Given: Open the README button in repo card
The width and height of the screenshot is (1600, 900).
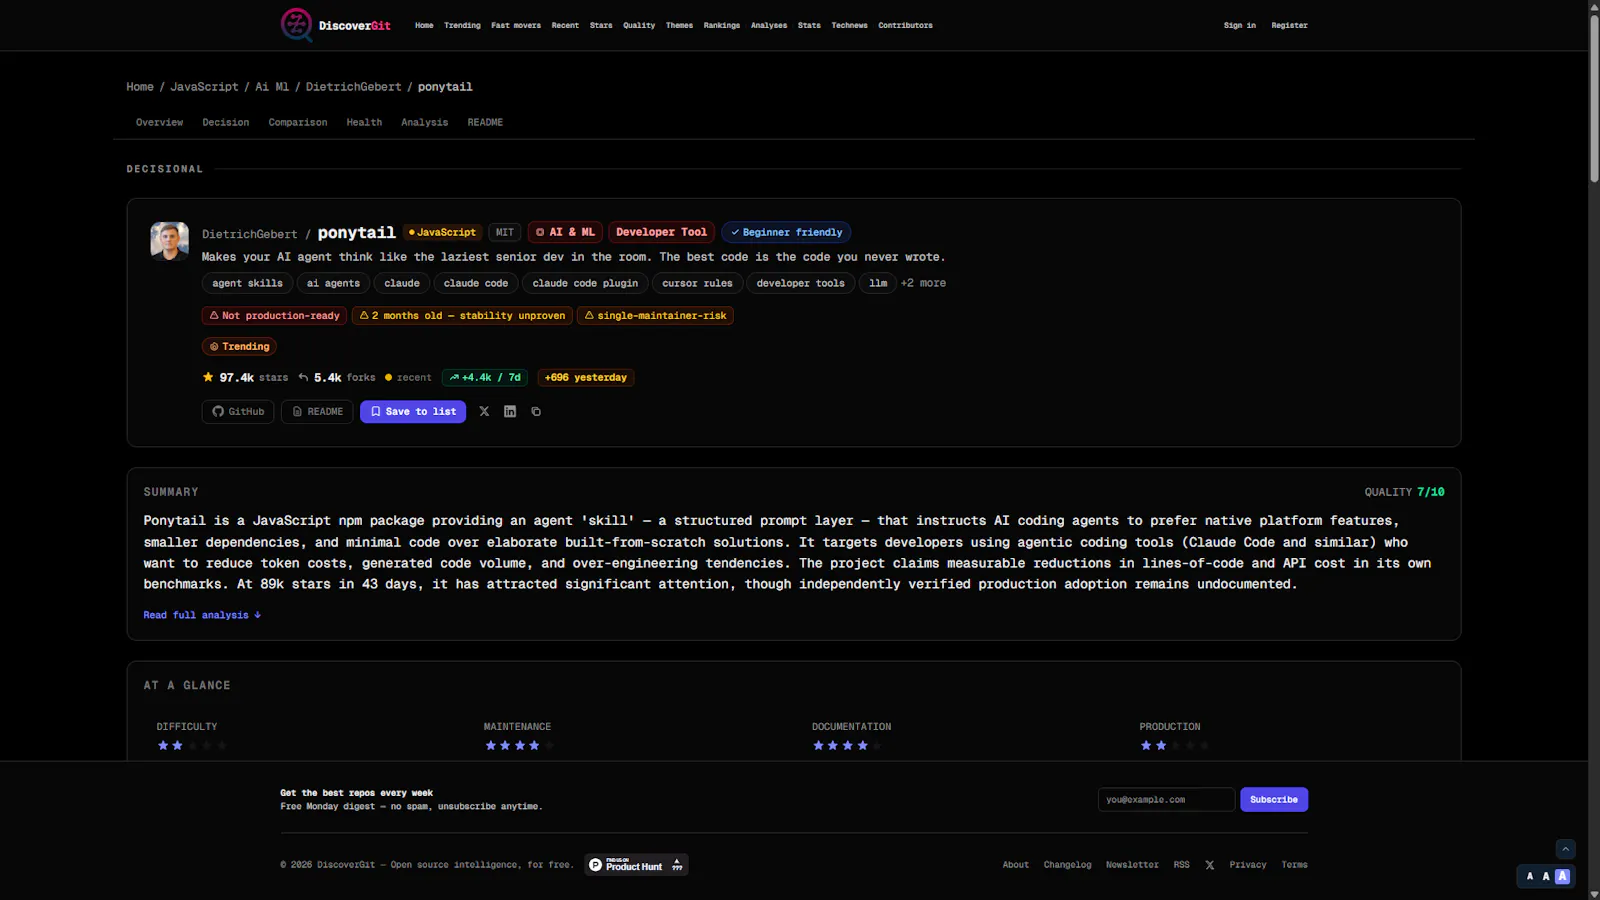Looking at the screenshot, I should pyautogui.click(x=317, y=411).
